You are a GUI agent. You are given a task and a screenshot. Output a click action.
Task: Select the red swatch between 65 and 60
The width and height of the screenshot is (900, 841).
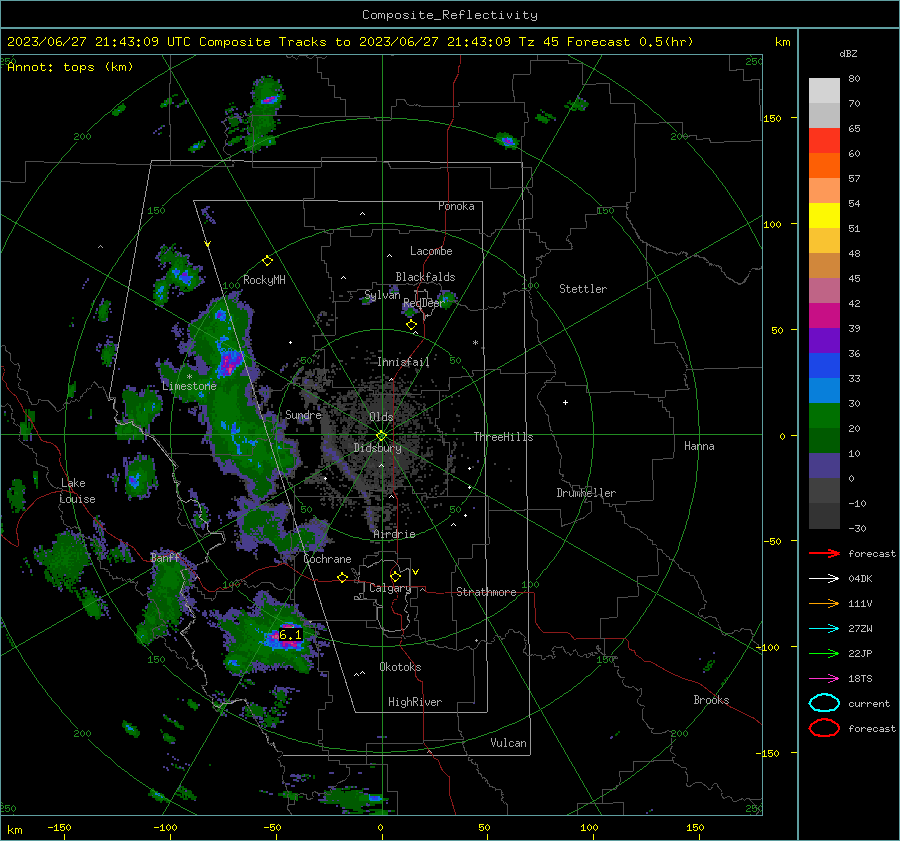[824, 141]
